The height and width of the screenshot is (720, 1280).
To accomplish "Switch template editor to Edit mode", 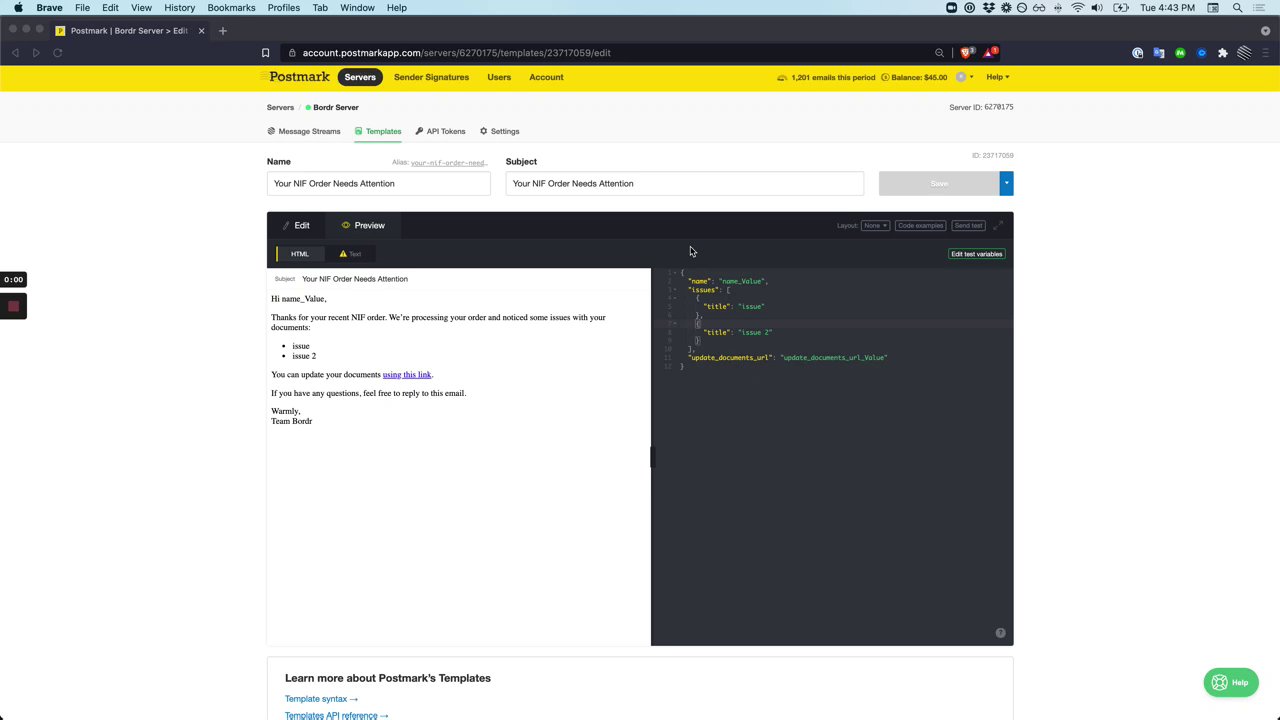I will 296,225.
